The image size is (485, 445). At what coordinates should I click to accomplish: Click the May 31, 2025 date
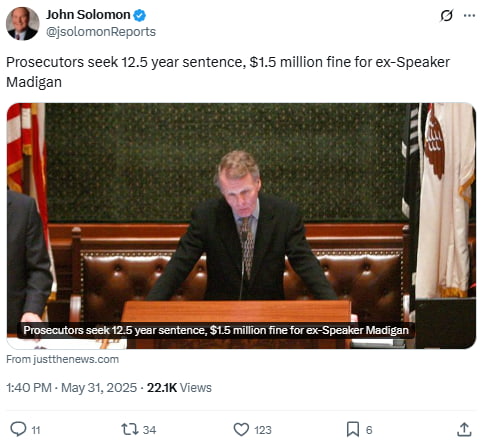tap(99, 388)
